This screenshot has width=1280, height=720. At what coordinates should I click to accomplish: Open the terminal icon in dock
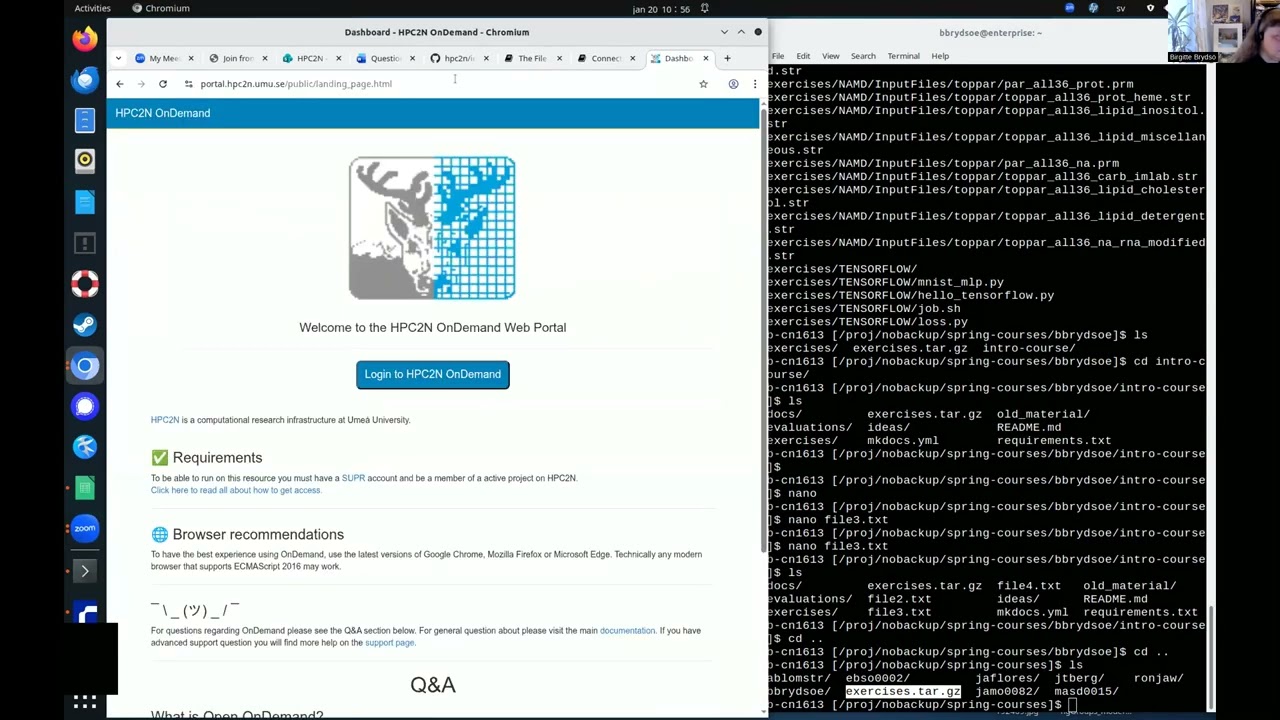85,570
